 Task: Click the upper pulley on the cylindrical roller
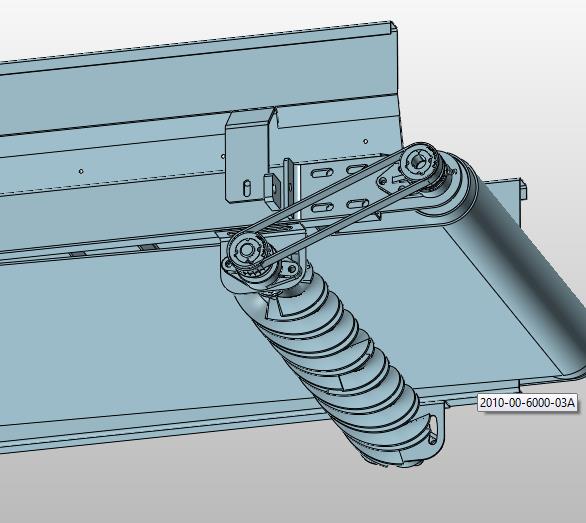pos(419,162)
